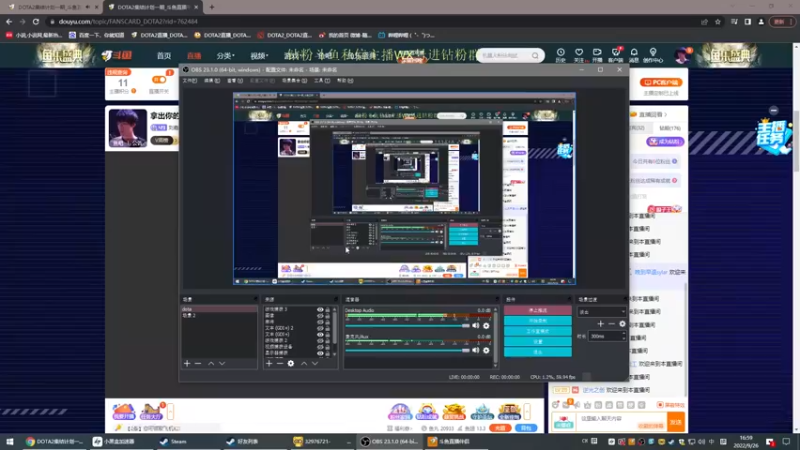
Task: Click the 发送 chat send button
Action: [676, 422]
